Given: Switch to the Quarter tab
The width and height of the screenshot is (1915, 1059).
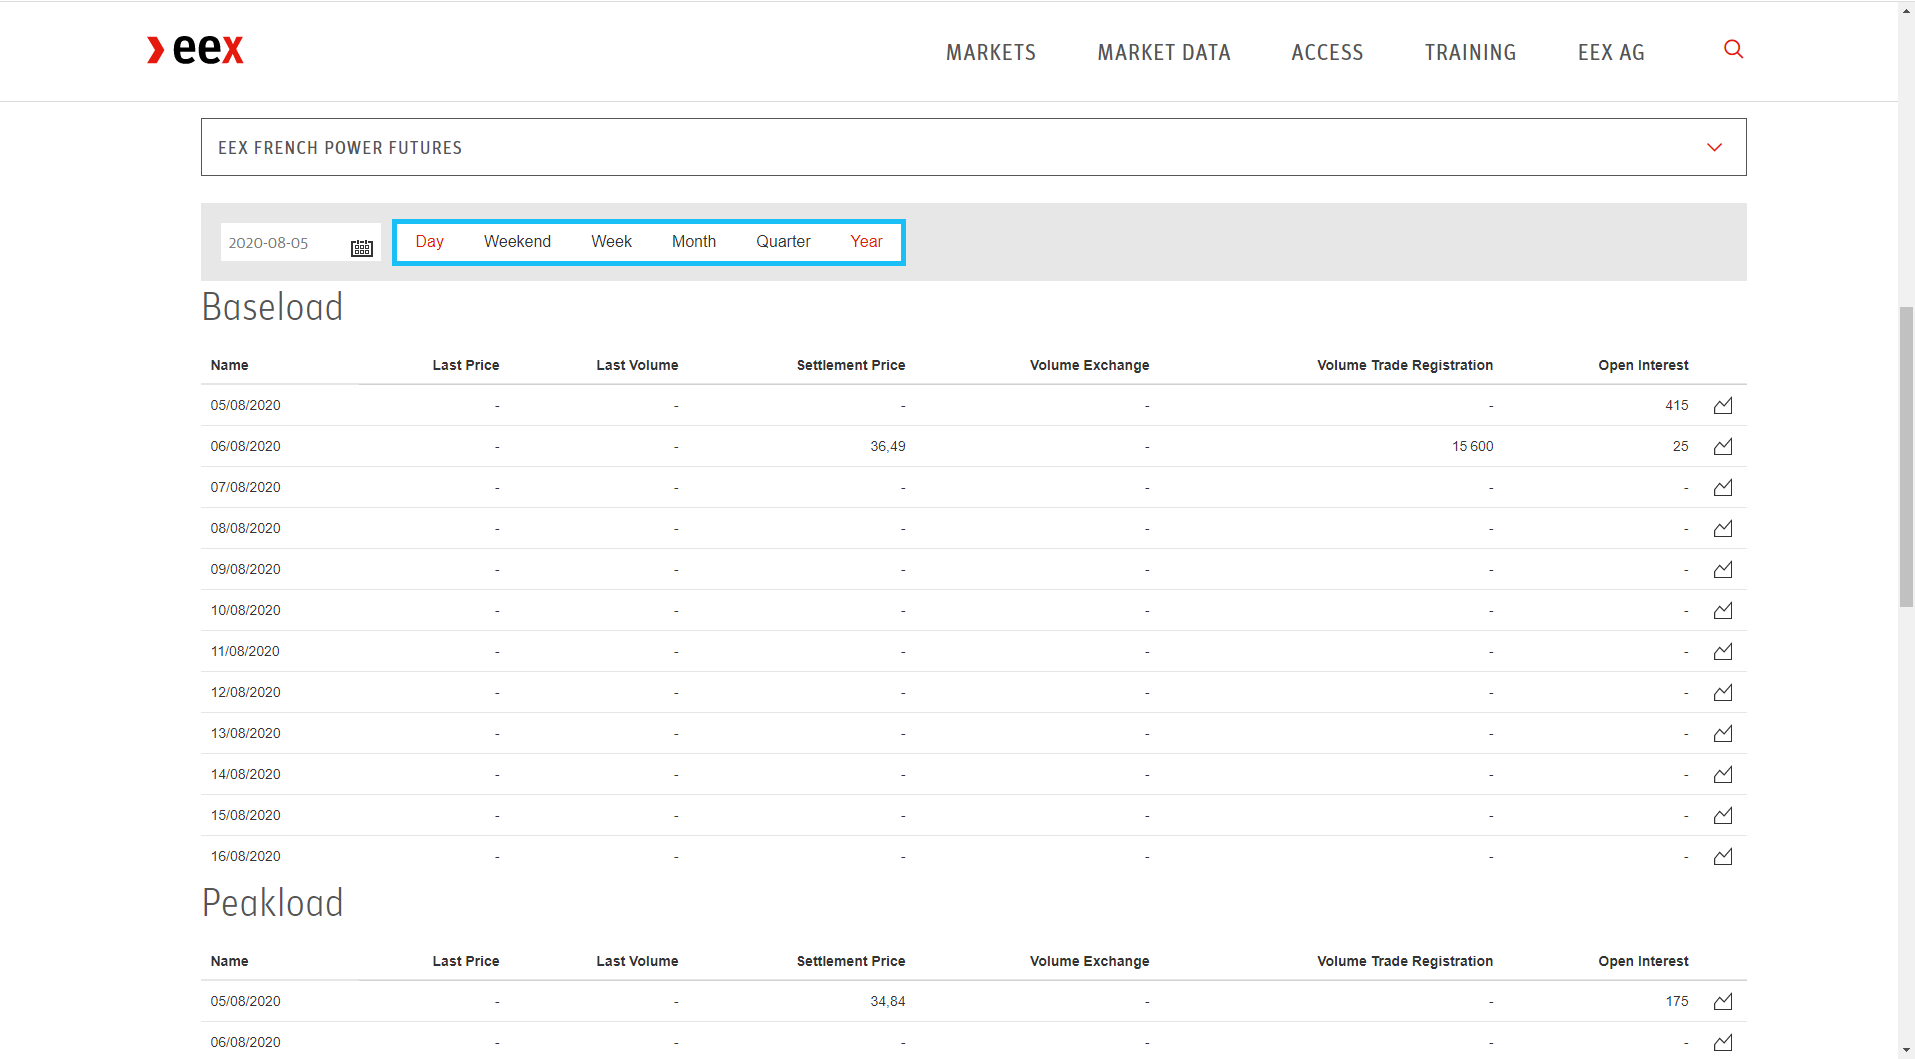Looking at the screenshot, I should (x=783, y=242).
